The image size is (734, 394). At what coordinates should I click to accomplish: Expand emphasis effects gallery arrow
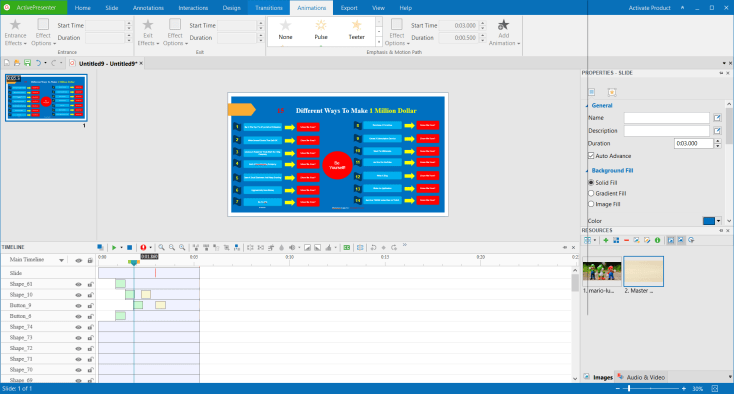tap(379, 42)
